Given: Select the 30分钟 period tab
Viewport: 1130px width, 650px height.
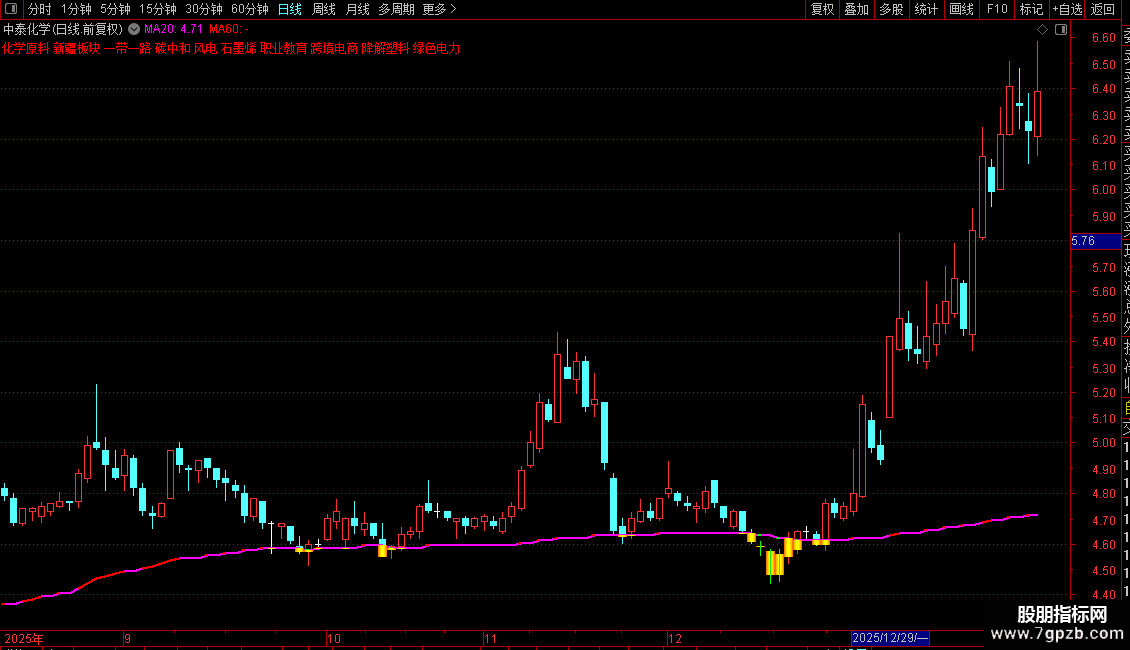Looking at the screenshot, I should (204, 9).
